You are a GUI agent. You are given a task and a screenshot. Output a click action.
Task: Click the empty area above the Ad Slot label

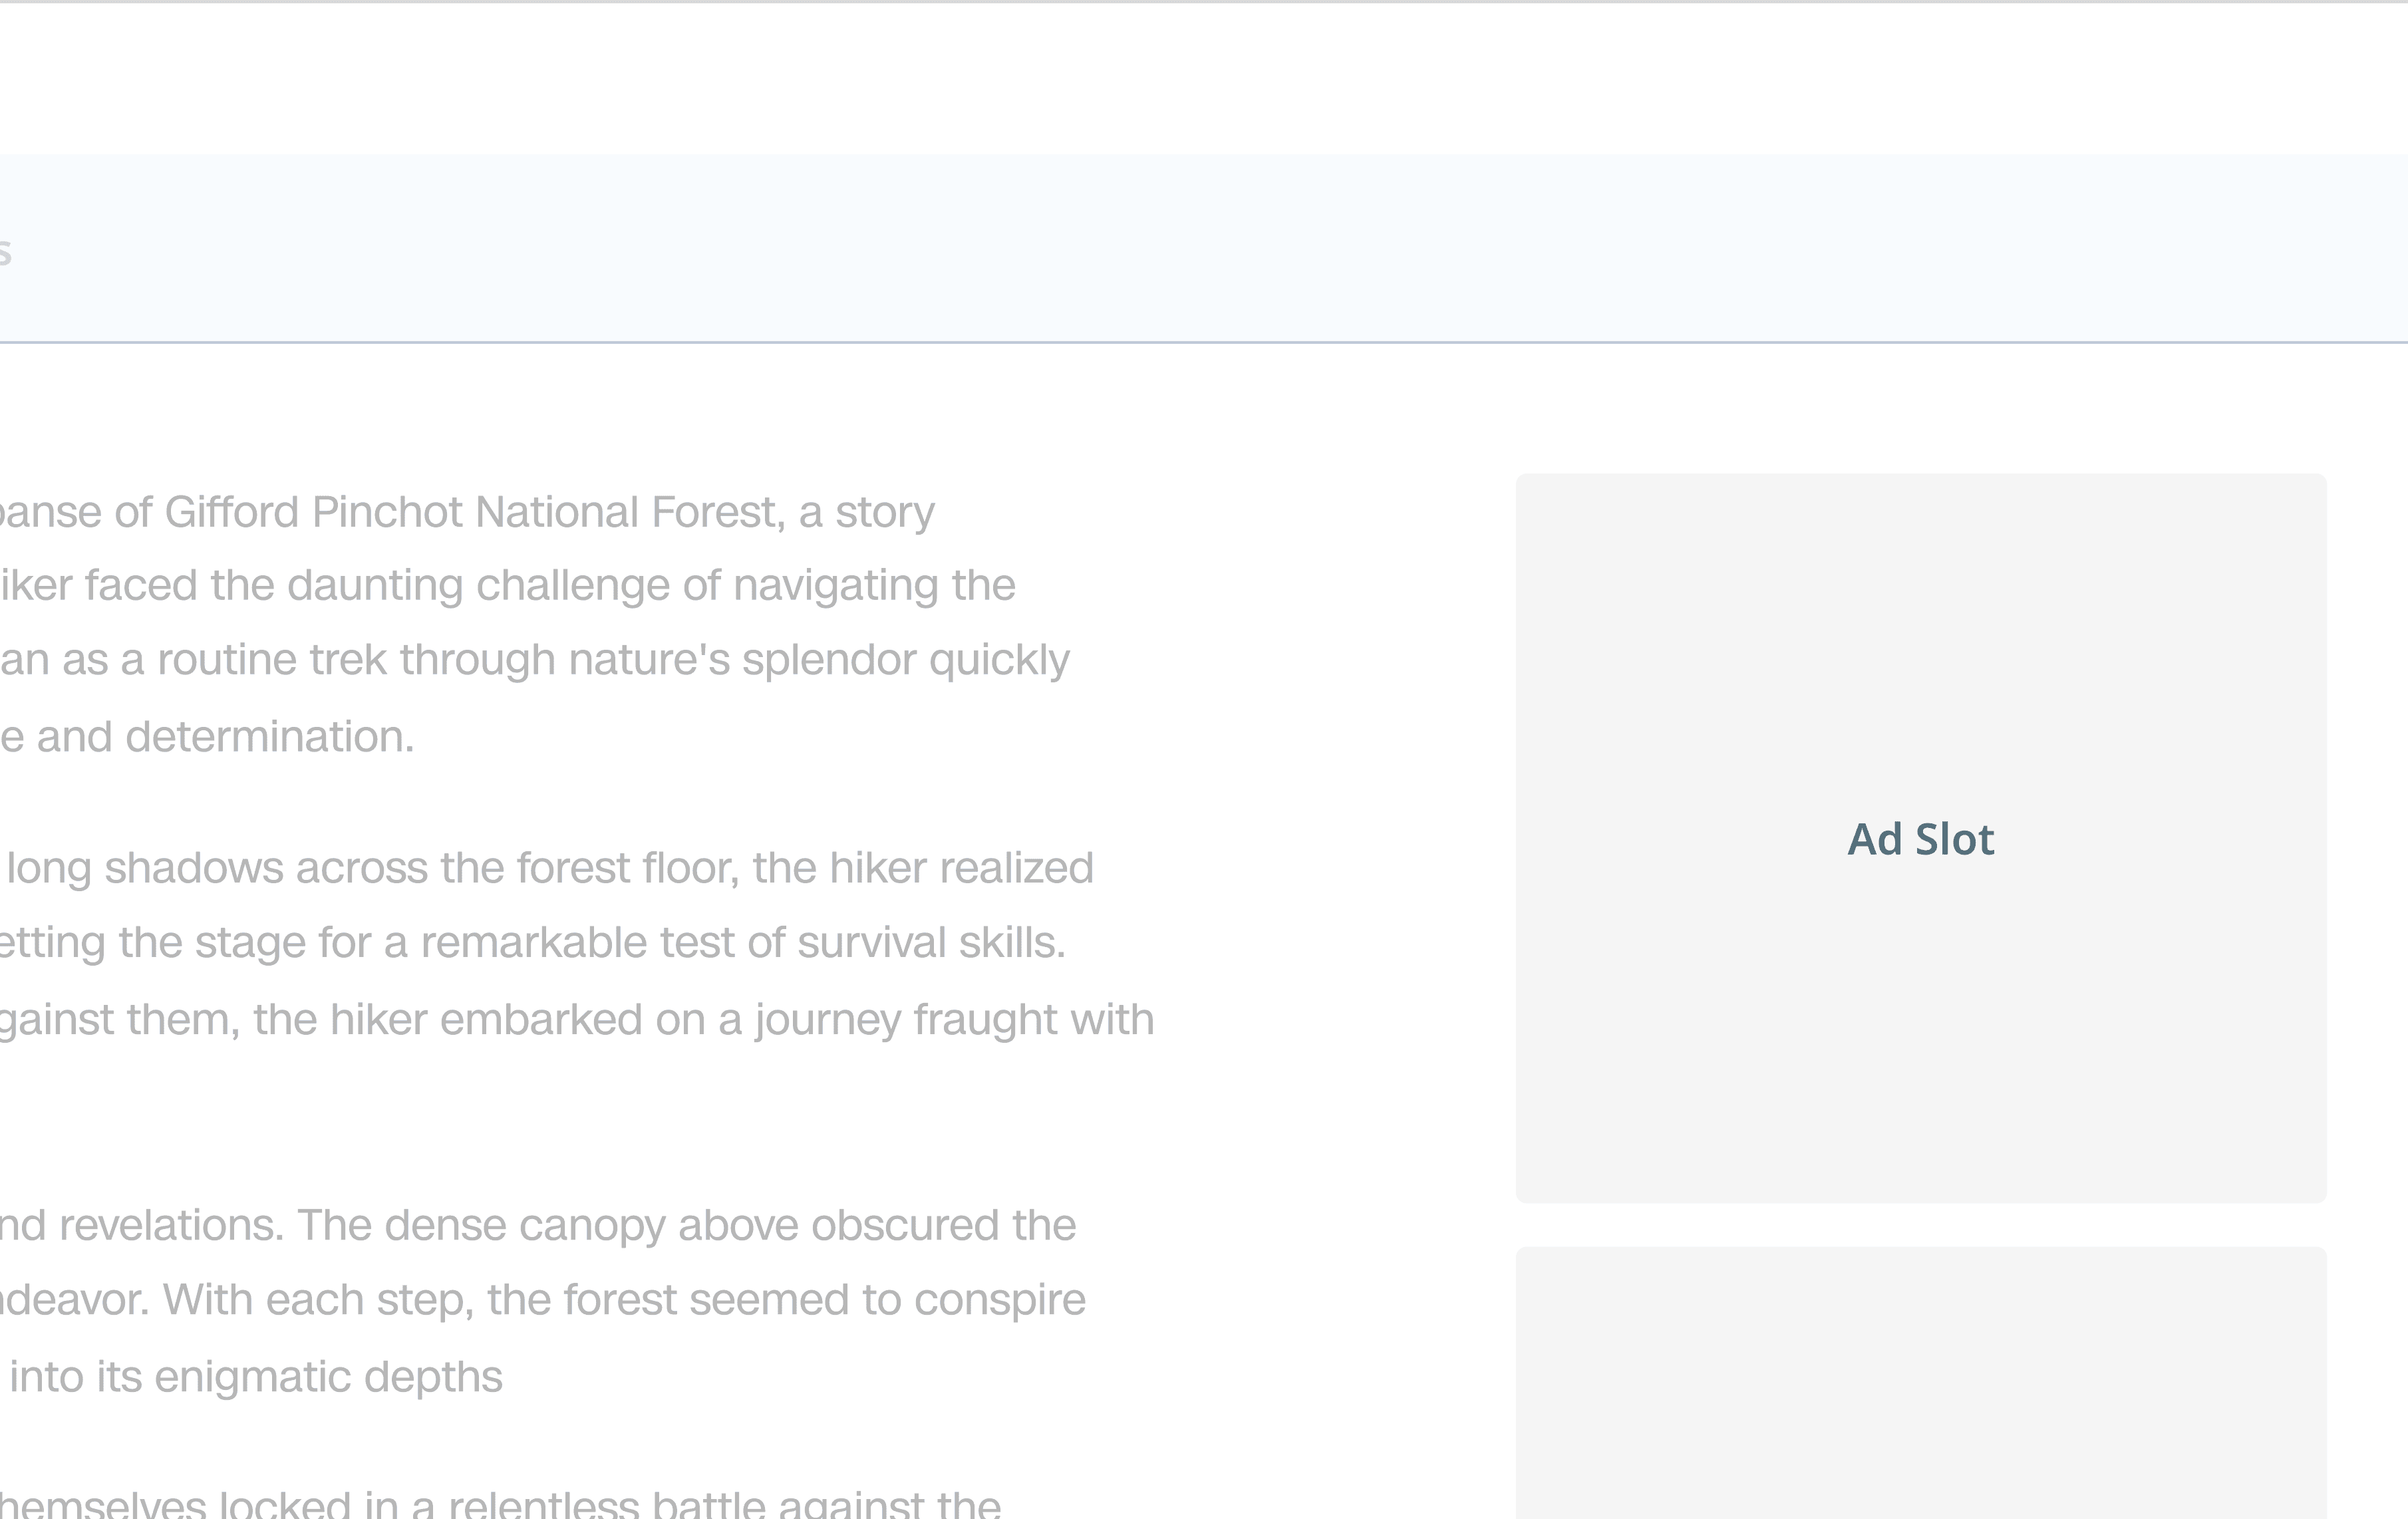pos(1920,640)
